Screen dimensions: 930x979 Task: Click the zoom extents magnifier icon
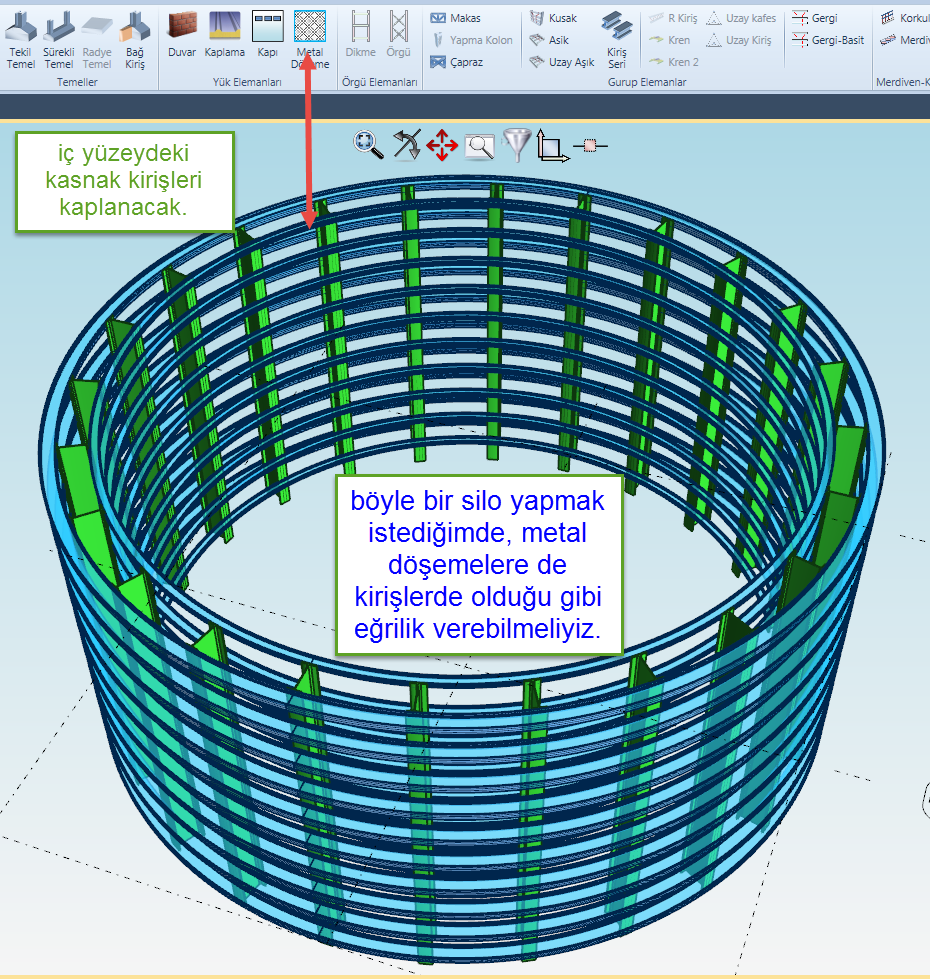pyautogui.click(x=368, y=145)
